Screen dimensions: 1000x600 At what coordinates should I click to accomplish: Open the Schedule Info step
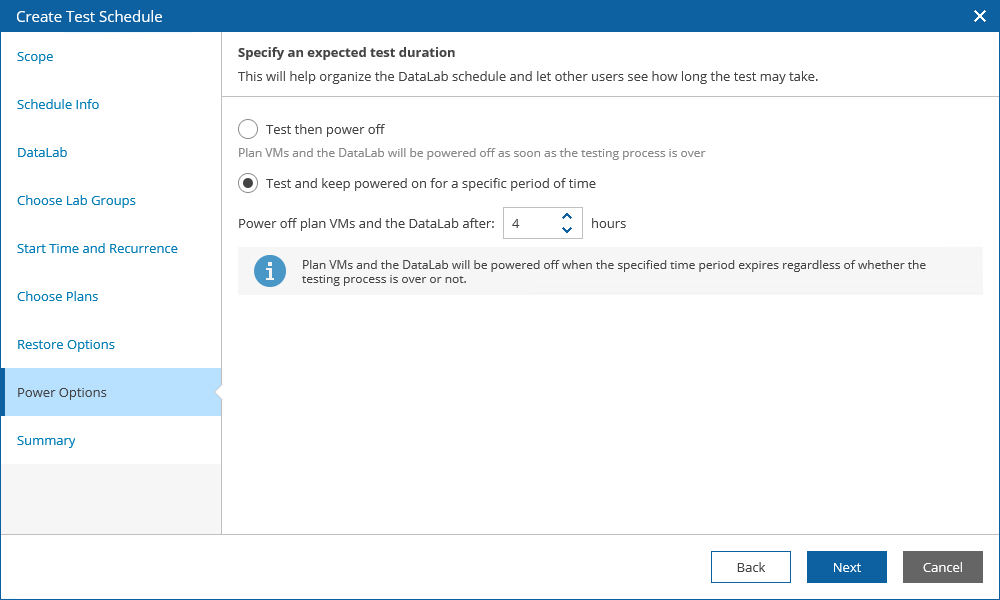click(x=58, y=104)
